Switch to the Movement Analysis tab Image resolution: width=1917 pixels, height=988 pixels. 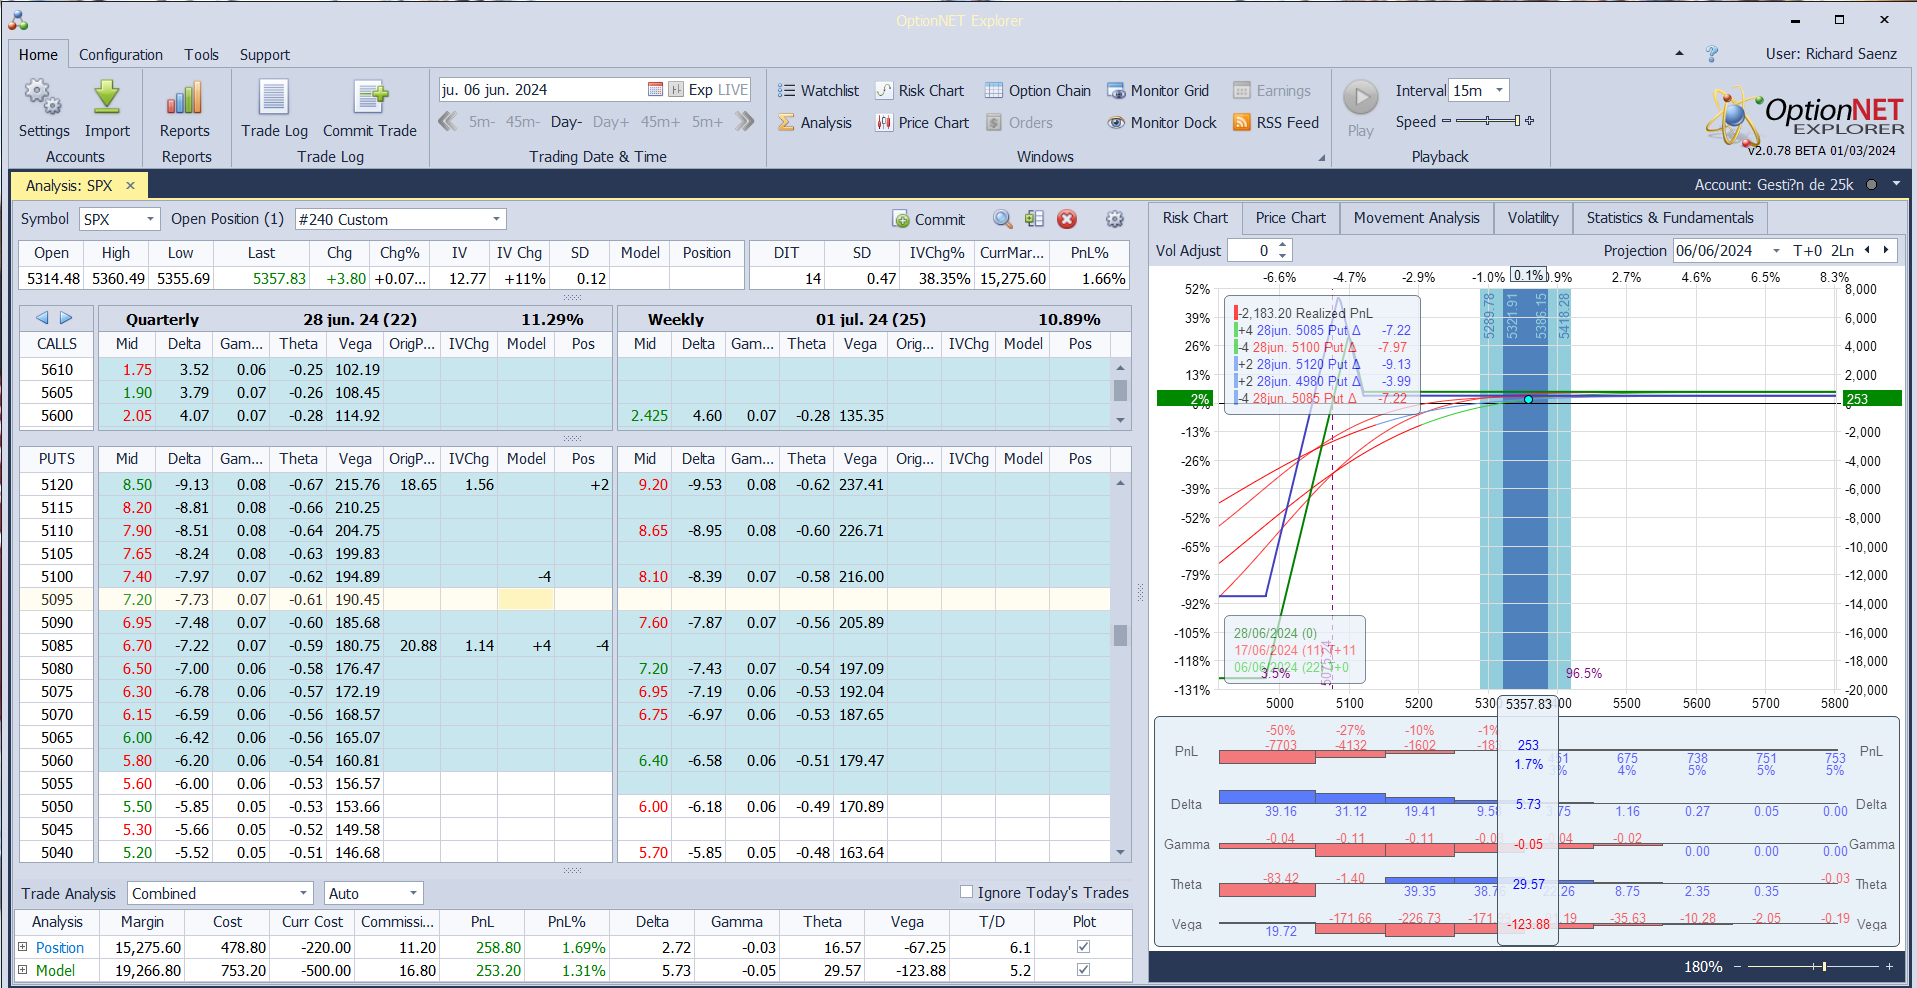[x=1416, y=218]
